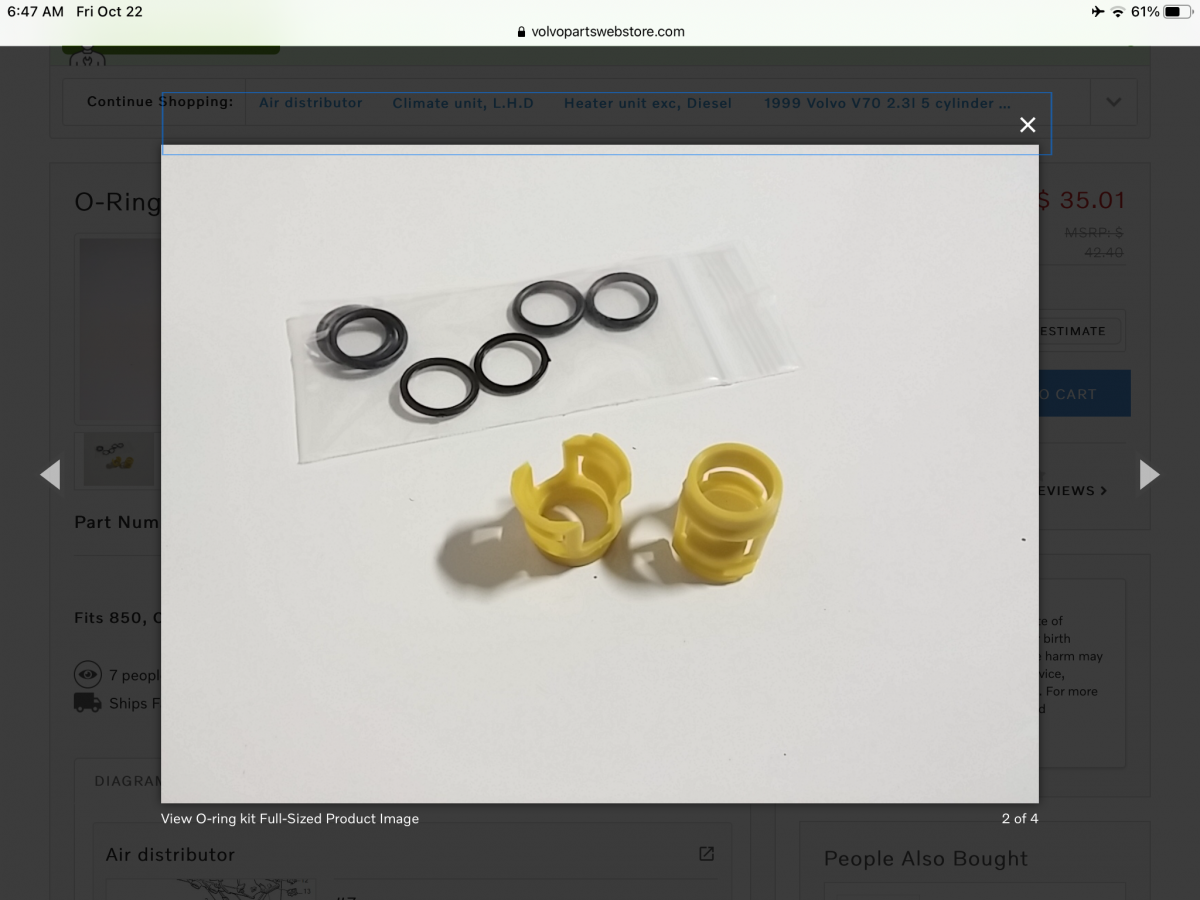
Task: Click the eye icon beside people viewing
Action: coord(88,675)
